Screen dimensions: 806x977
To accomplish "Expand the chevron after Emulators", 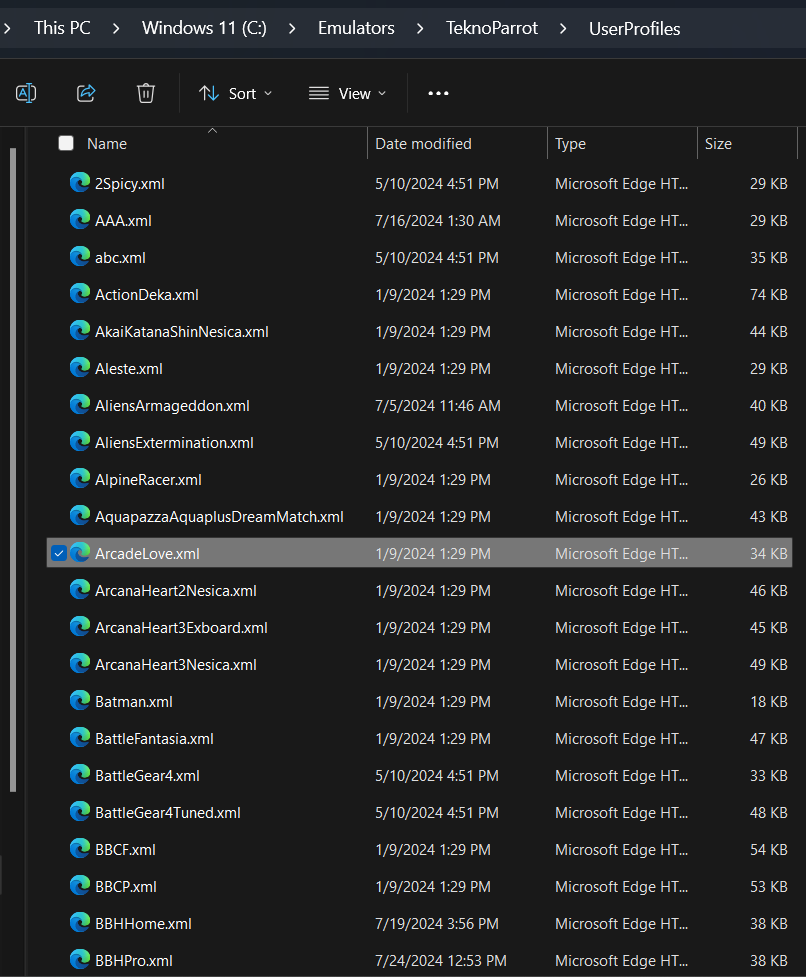I will (420, 29).
